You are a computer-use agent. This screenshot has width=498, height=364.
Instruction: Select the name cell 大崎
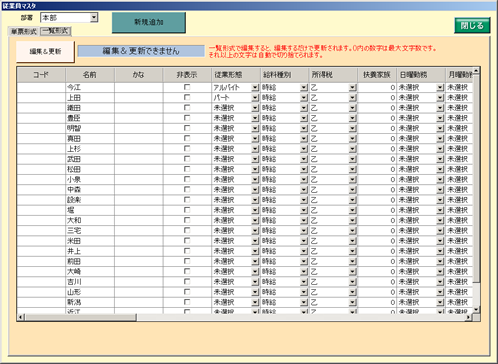tap(90, 272)
